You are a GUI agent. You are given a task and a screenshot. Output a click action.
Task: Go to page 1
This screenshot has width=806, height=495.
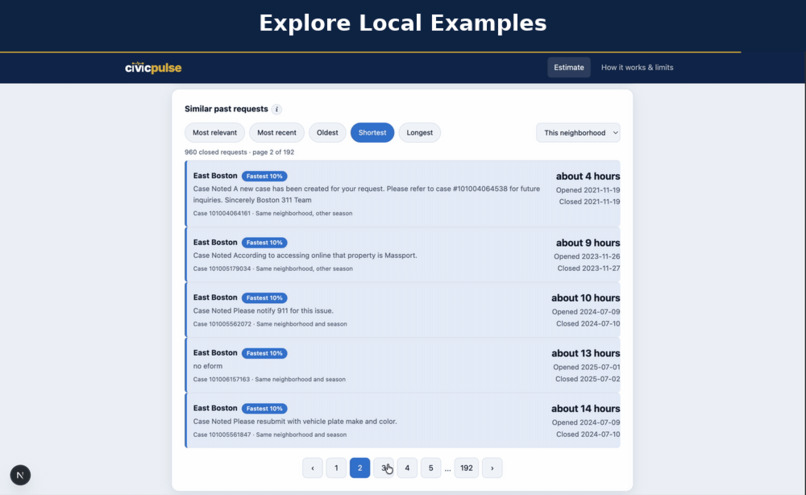click(x=336, y=468)
